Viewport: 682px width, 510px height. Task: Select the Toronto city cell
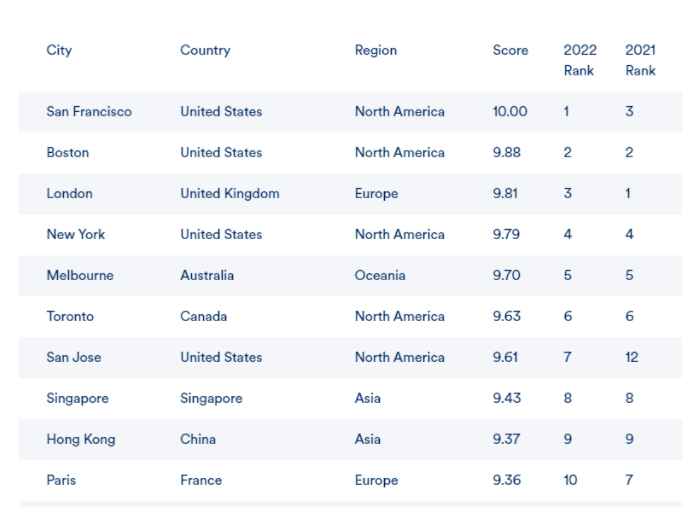point(70,316)
